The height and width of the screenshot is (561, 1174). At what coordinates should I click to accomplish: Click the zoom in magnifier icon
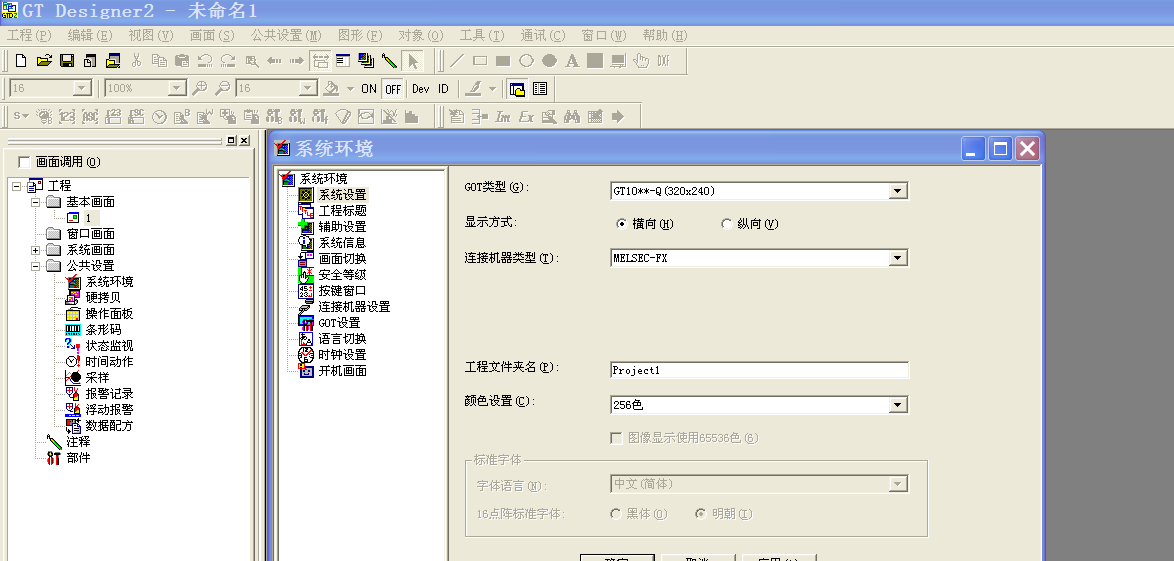[200, 89]
